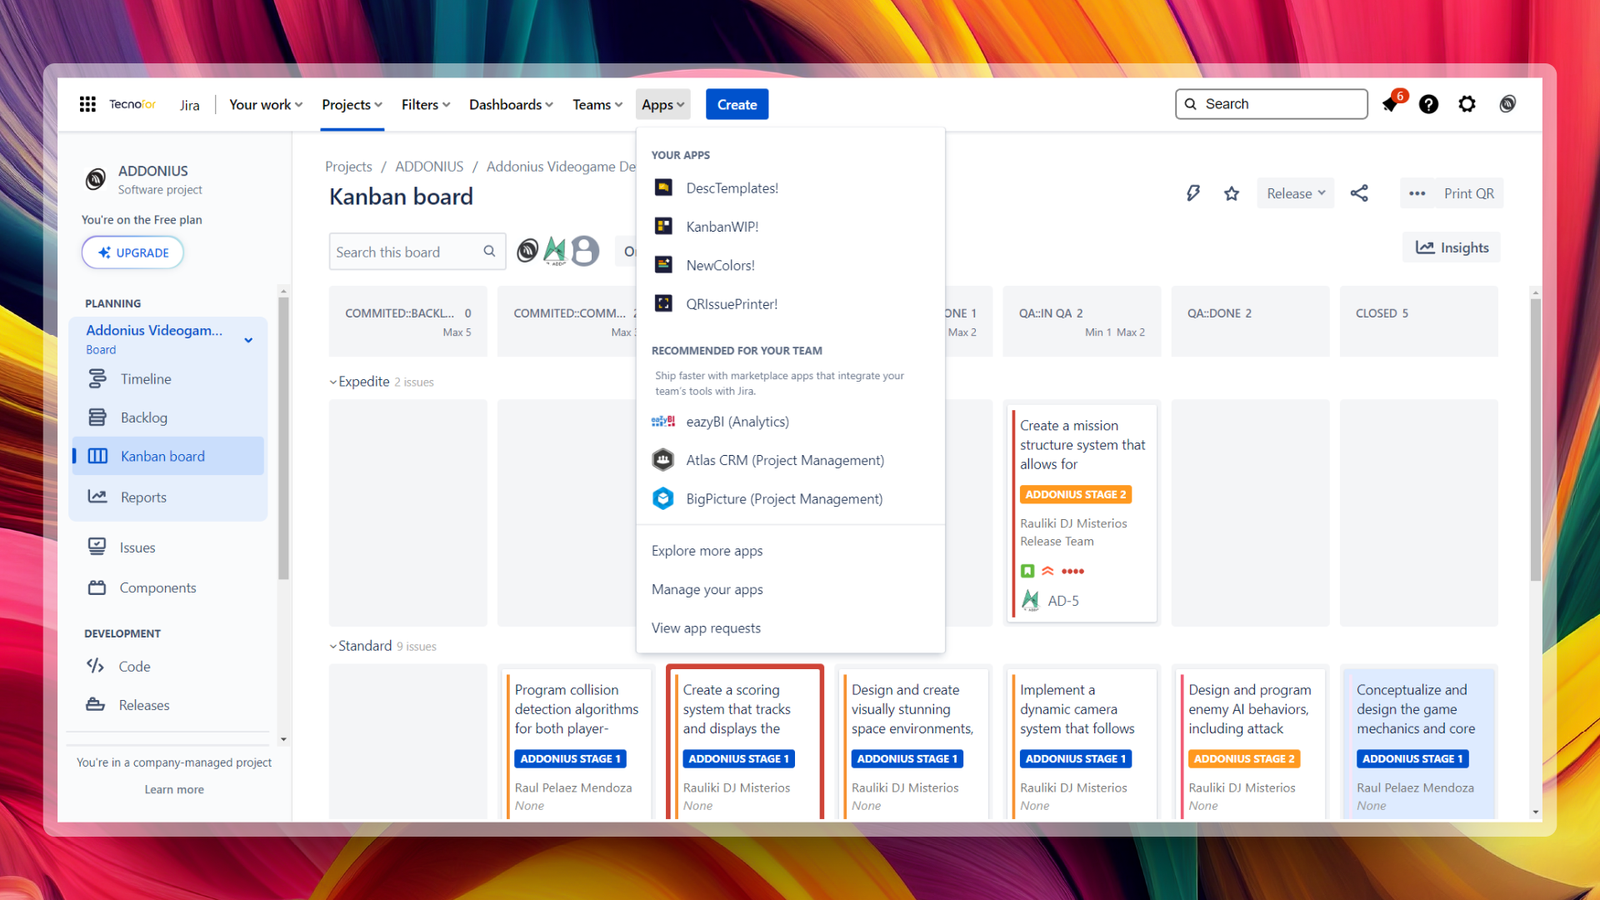Click the Timeline sidebar icon
Viewport: 1600px width, 900px height.
click(97, 379)
